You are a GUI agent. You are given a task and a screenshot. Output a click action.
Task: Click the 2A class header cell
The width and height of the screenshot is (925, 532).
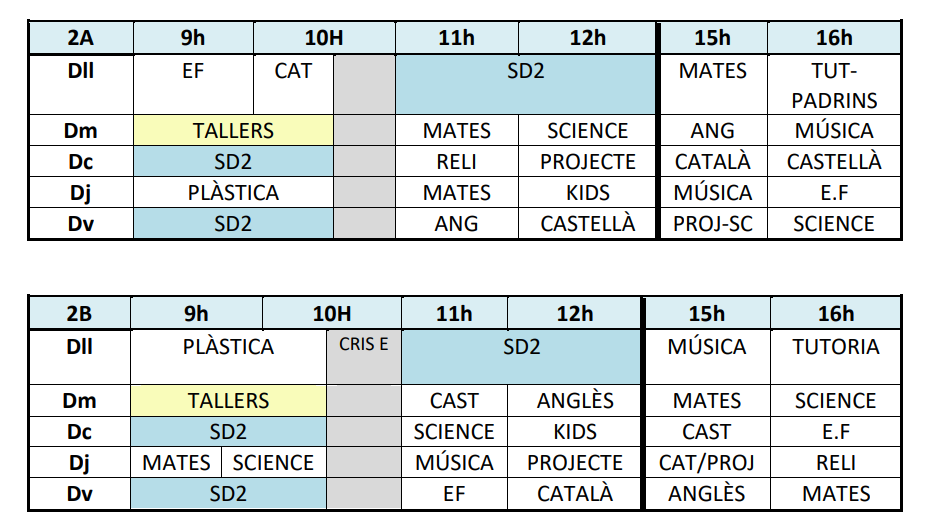[x=80, y=39]
